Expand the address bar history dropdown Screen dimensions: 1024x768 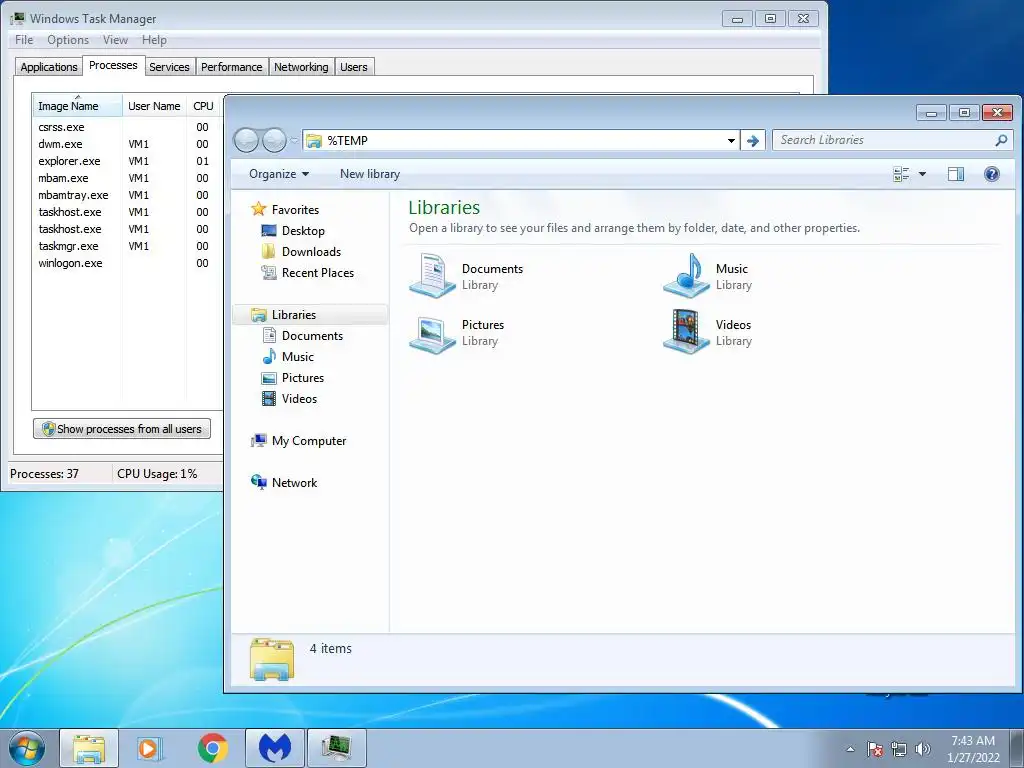[x=731, y=140]
